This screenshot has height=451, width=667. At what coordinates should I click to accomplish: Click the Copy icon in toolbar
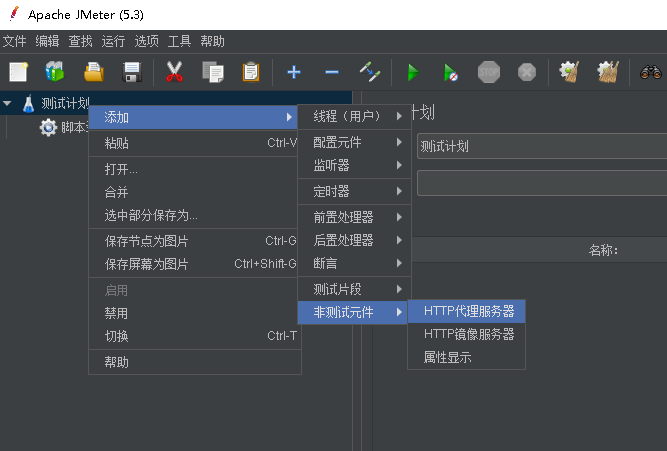point(213,72)
